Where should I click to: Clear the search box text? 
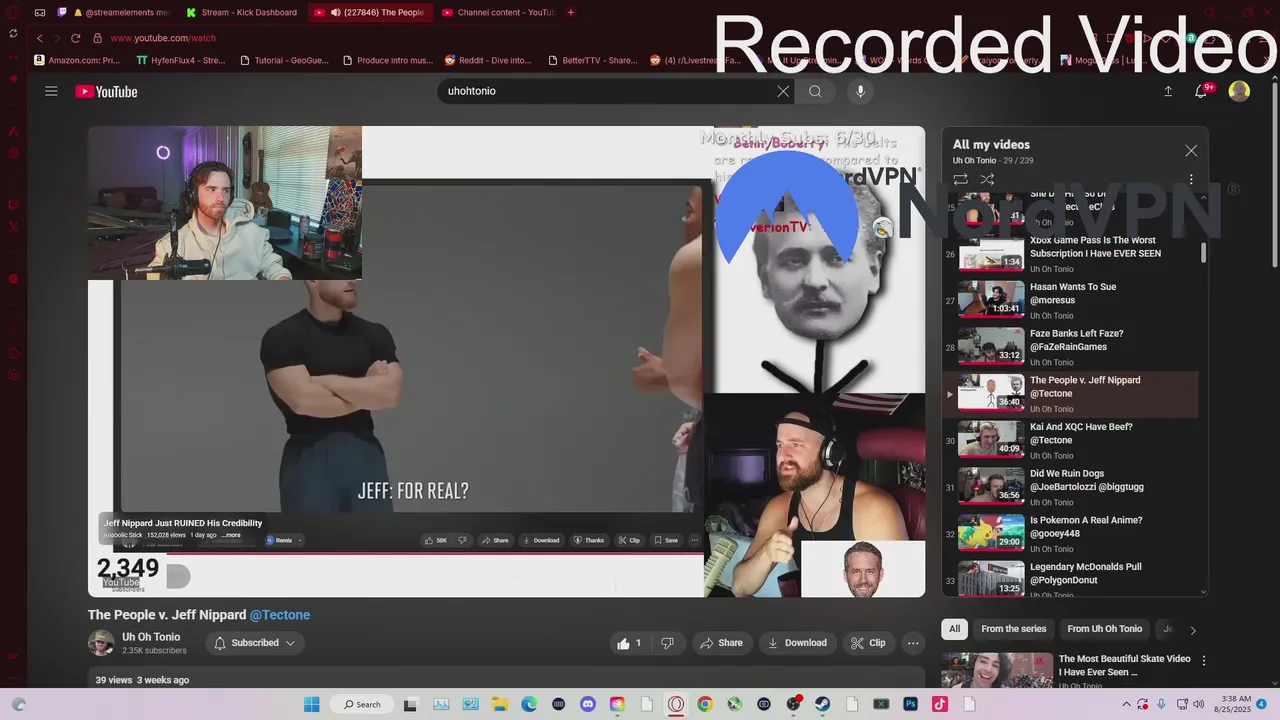pyautogui.click(x=783, y=91)
